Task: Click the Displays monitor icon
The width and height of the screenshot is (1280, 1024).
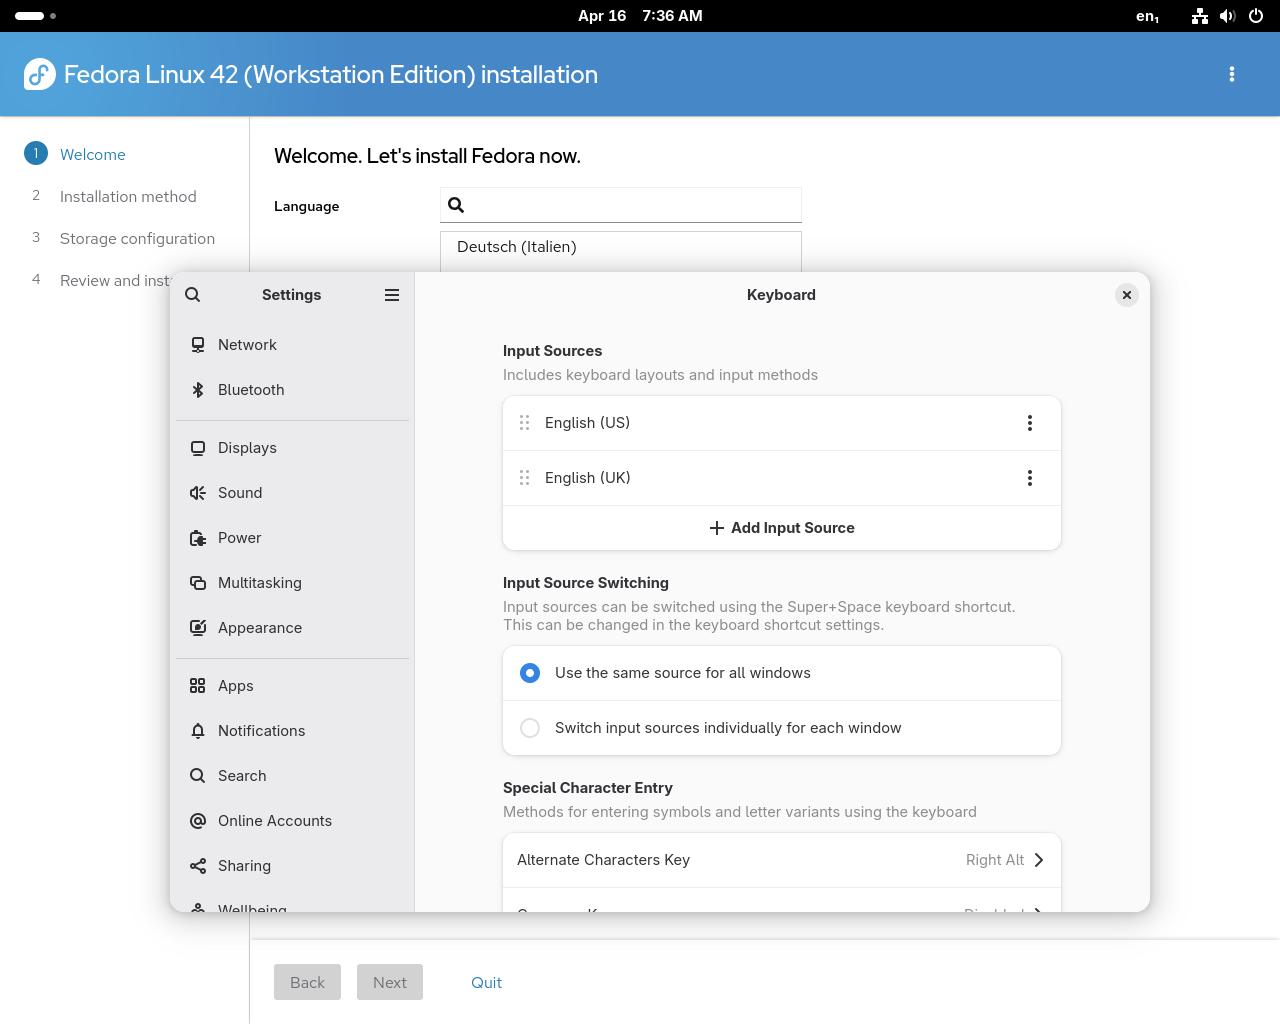Action: click(198, 448)
